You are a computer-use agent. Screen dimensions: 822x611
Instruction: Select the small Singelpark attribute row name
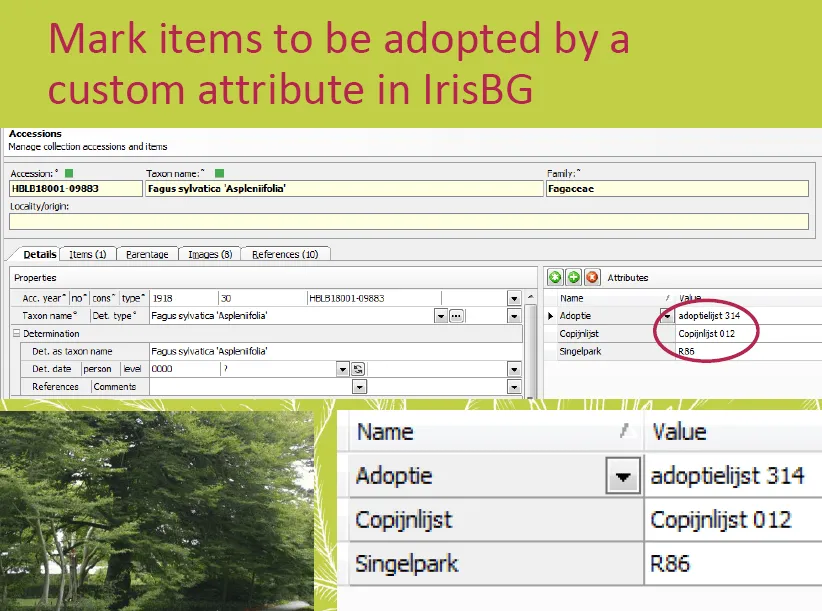[x=580, y=351]
